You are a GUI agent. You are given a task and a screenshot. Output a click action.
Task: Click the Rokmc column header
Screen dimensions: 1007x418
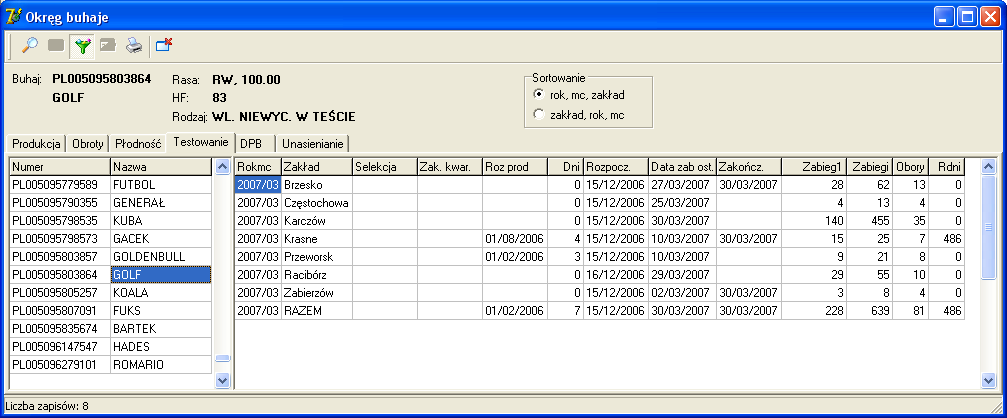click(258, 167)
